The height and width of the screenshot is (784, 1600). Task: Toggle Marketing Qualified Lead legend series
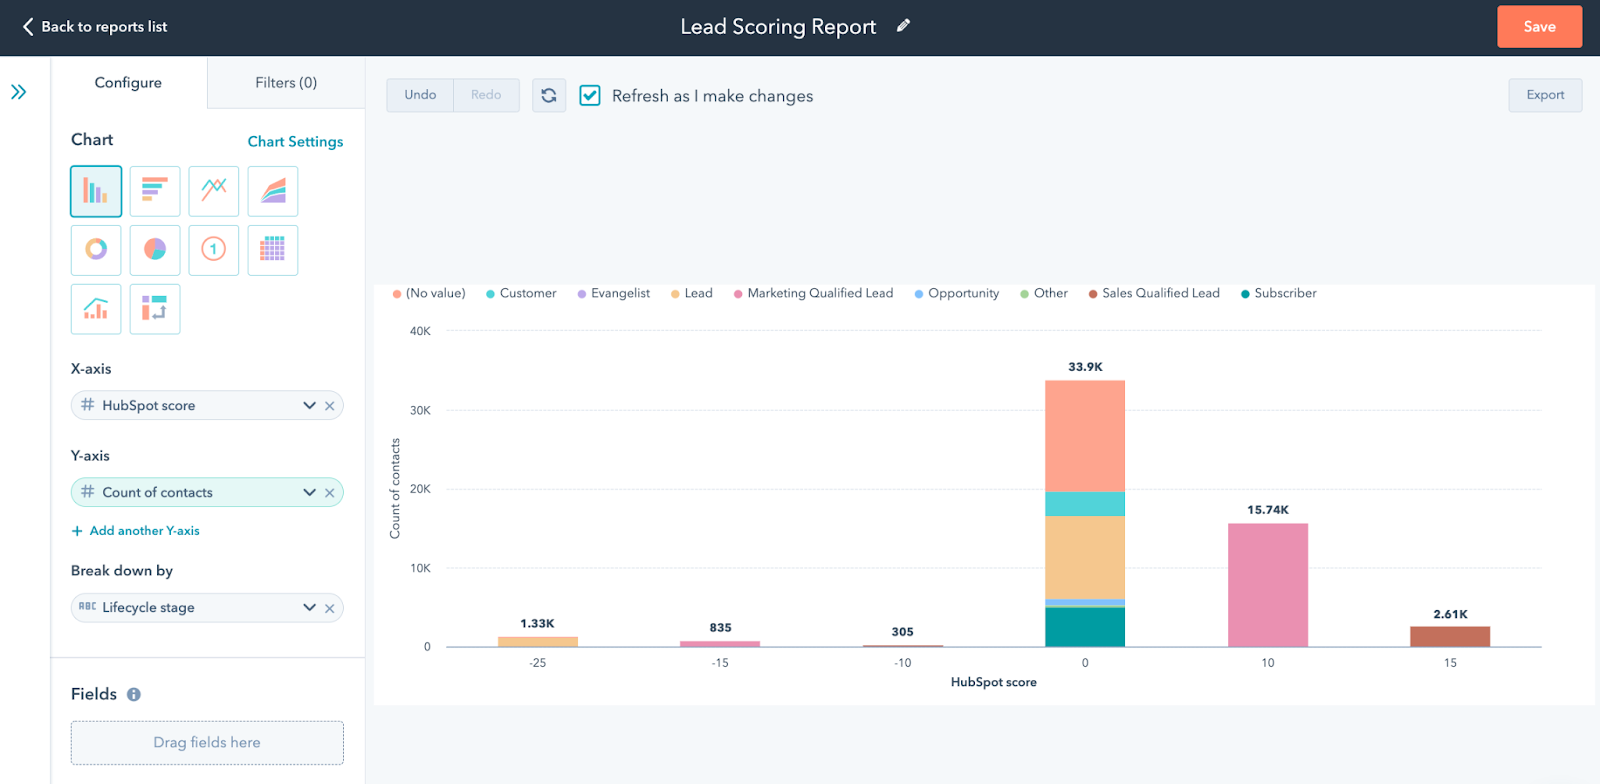813,293
